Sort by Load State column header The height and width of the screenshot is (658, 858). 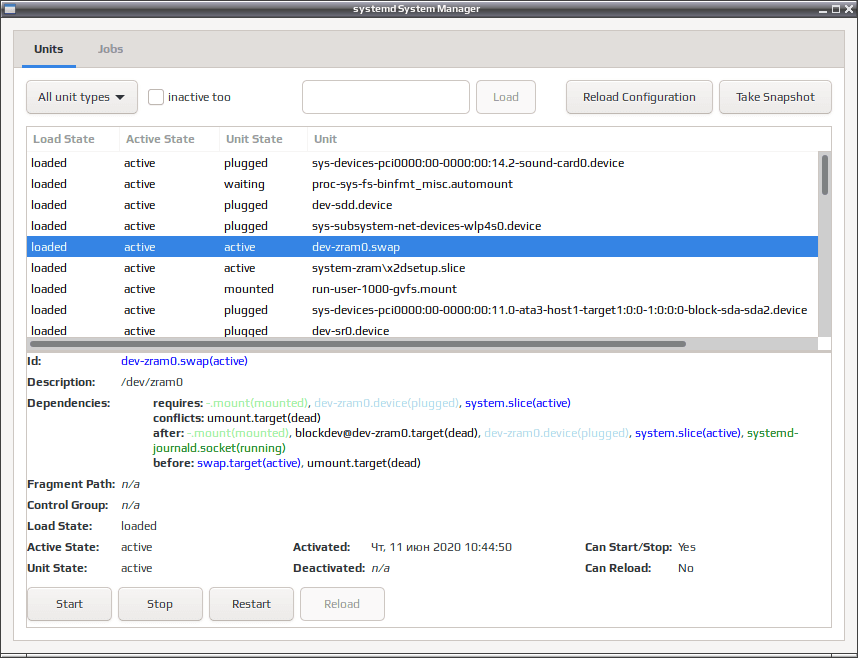[x=73, y=139]
